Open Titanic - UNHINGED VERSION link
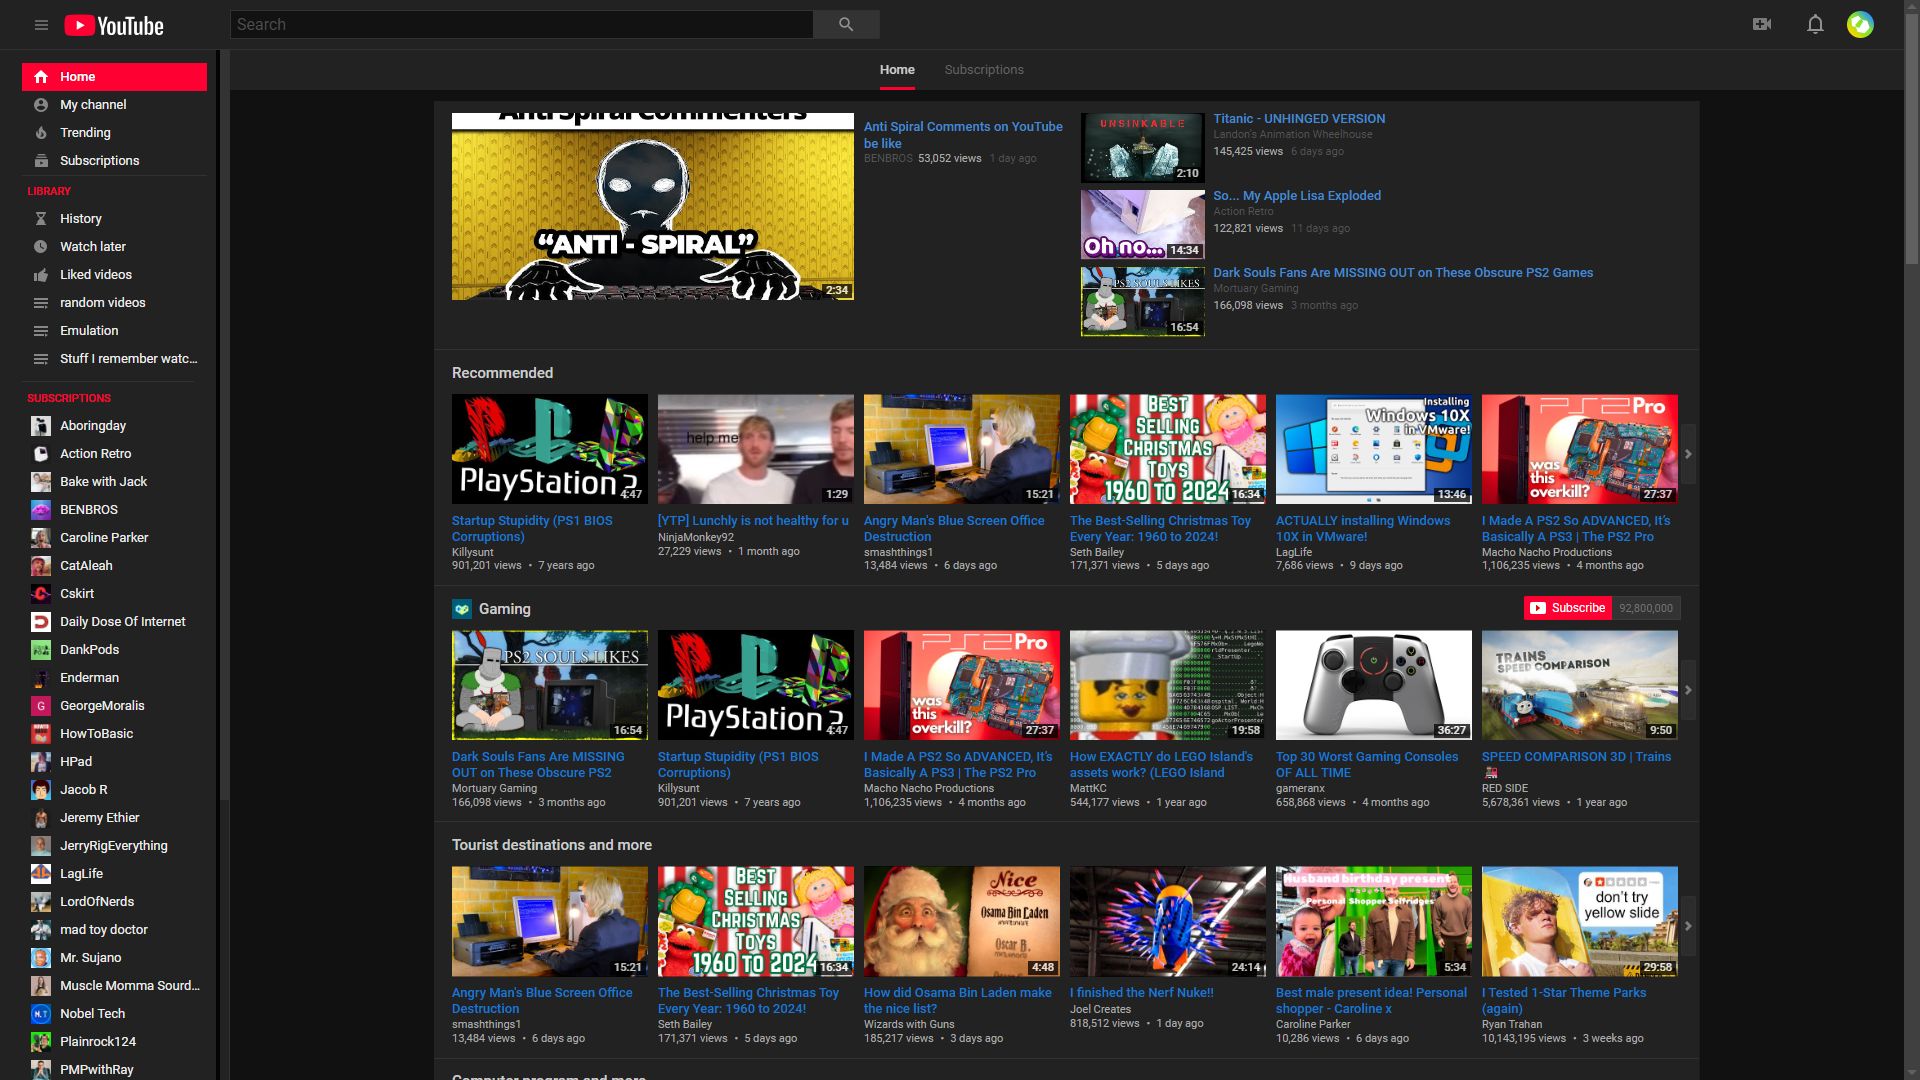The image size is (1920, 1080). tap(1299, 118)
